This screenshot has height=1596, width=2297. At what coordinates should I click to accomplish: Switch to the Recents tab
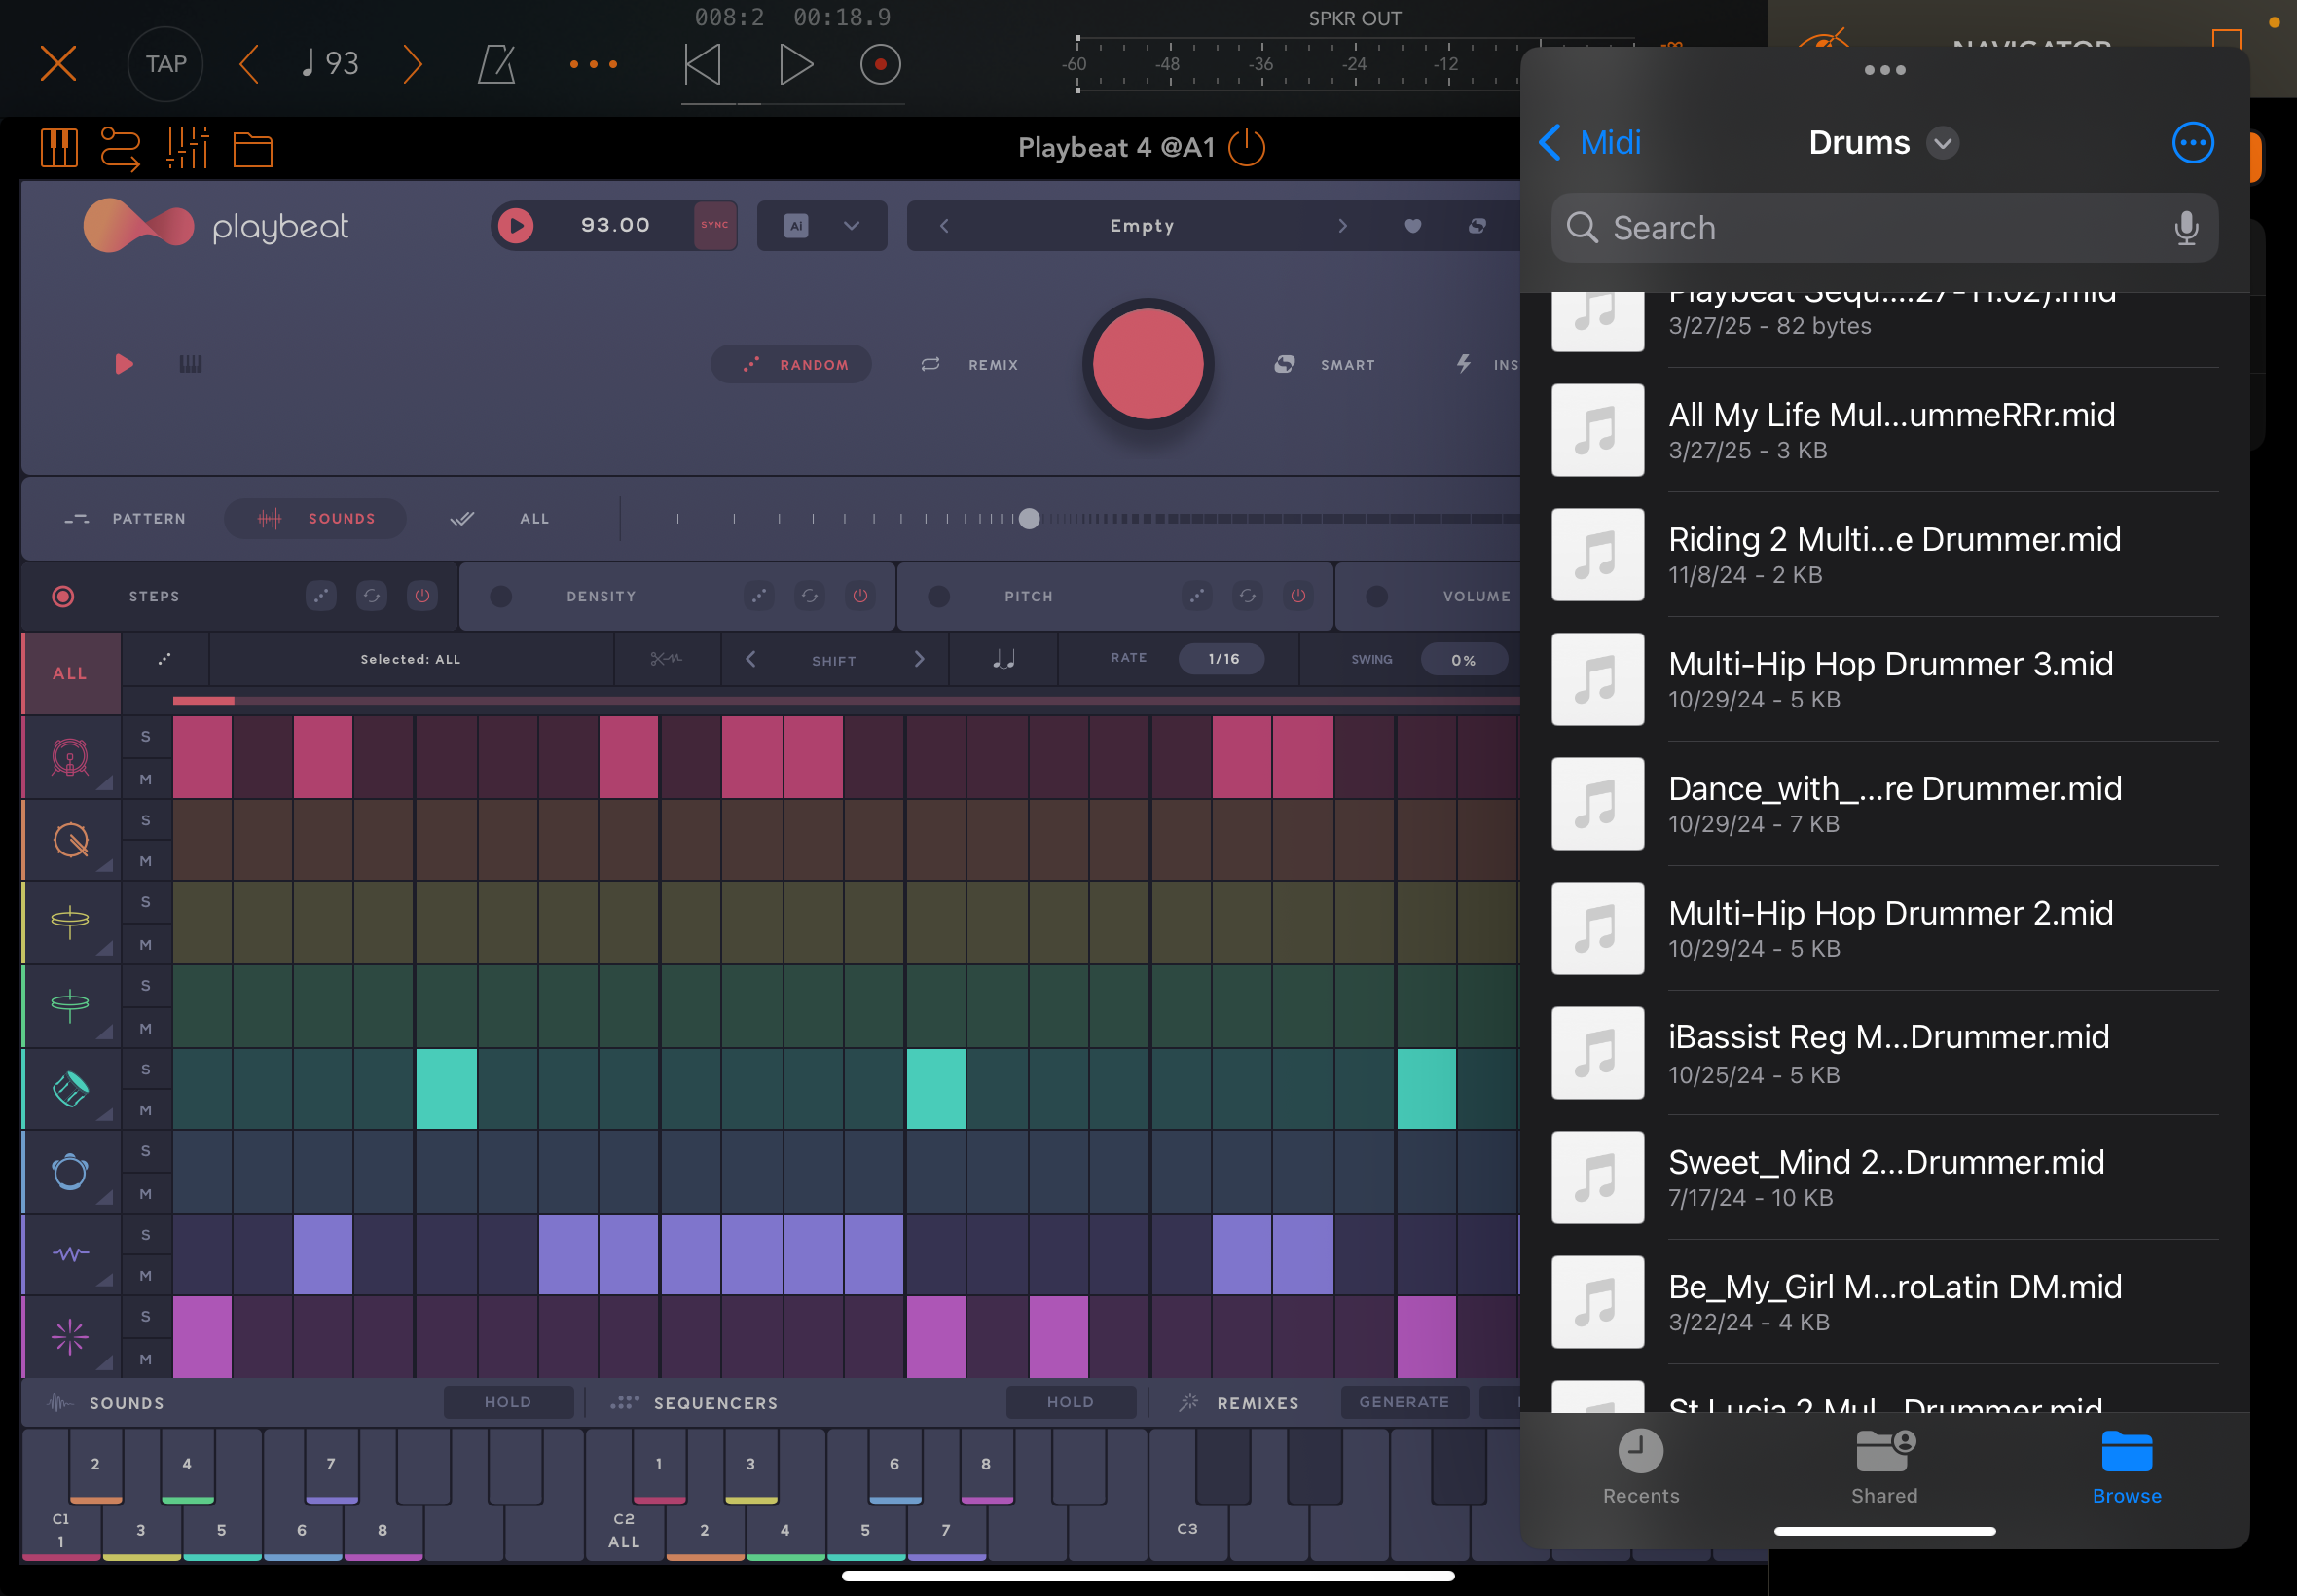click(x=1640, y=1466)
